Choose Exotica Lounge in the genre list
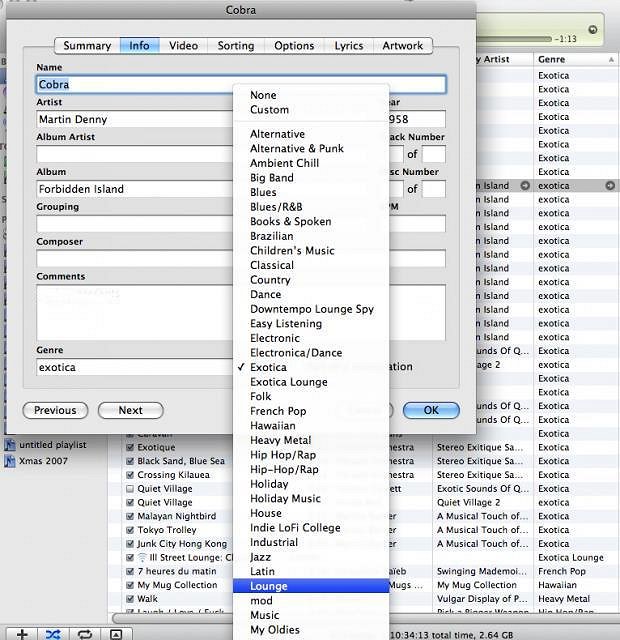The width and height of the screenshot is (620, 640). (x=288, y=382)
